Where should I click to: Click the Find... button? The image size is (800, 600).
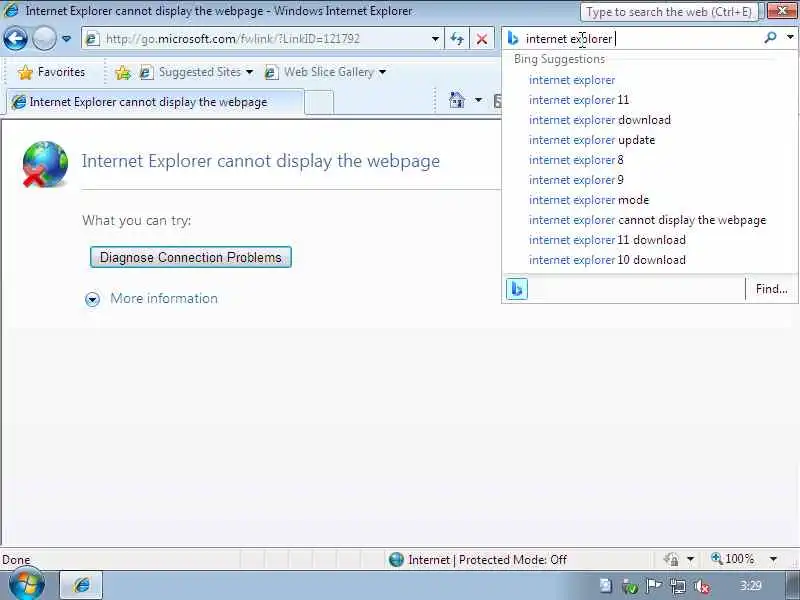point(771,289)
